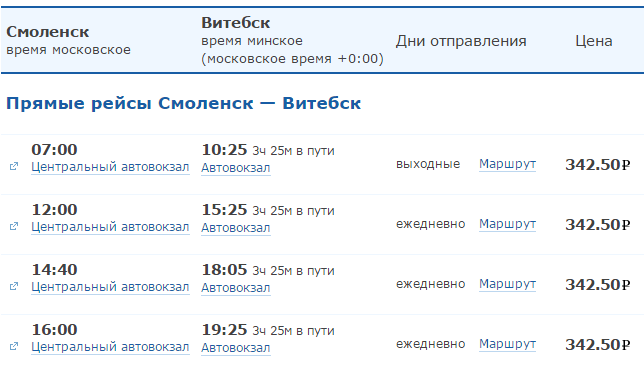Viewport: 644px width, 368px height.
Task: Open Автовокзал link for 19:25 arrival
Action: tap(236, 348)
